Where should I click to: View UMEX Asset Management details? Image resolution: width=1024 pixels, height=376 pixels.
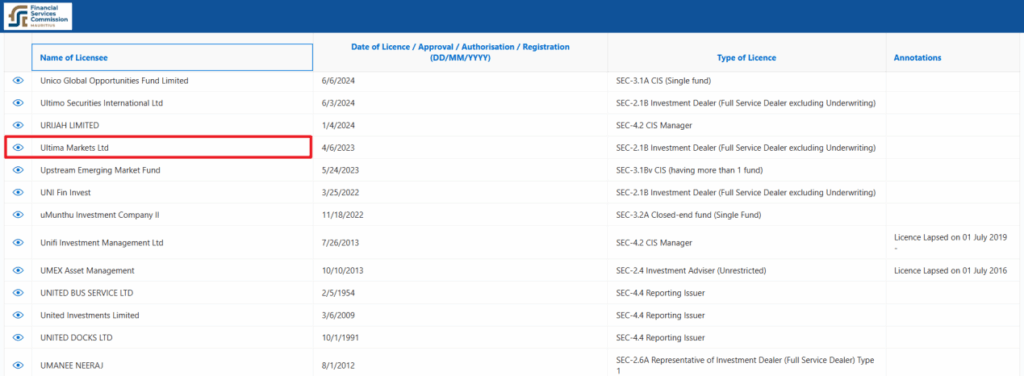tap(18, 270)
